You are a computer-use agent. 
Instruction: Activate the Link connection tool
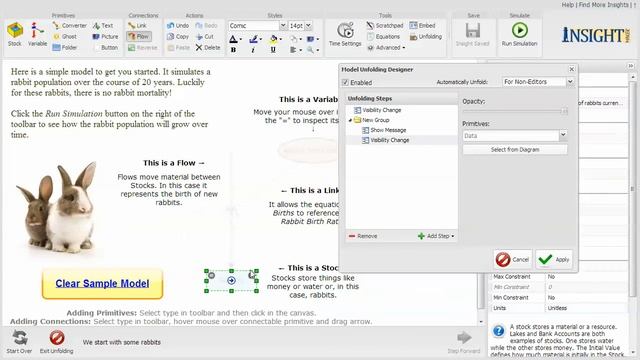138,25
